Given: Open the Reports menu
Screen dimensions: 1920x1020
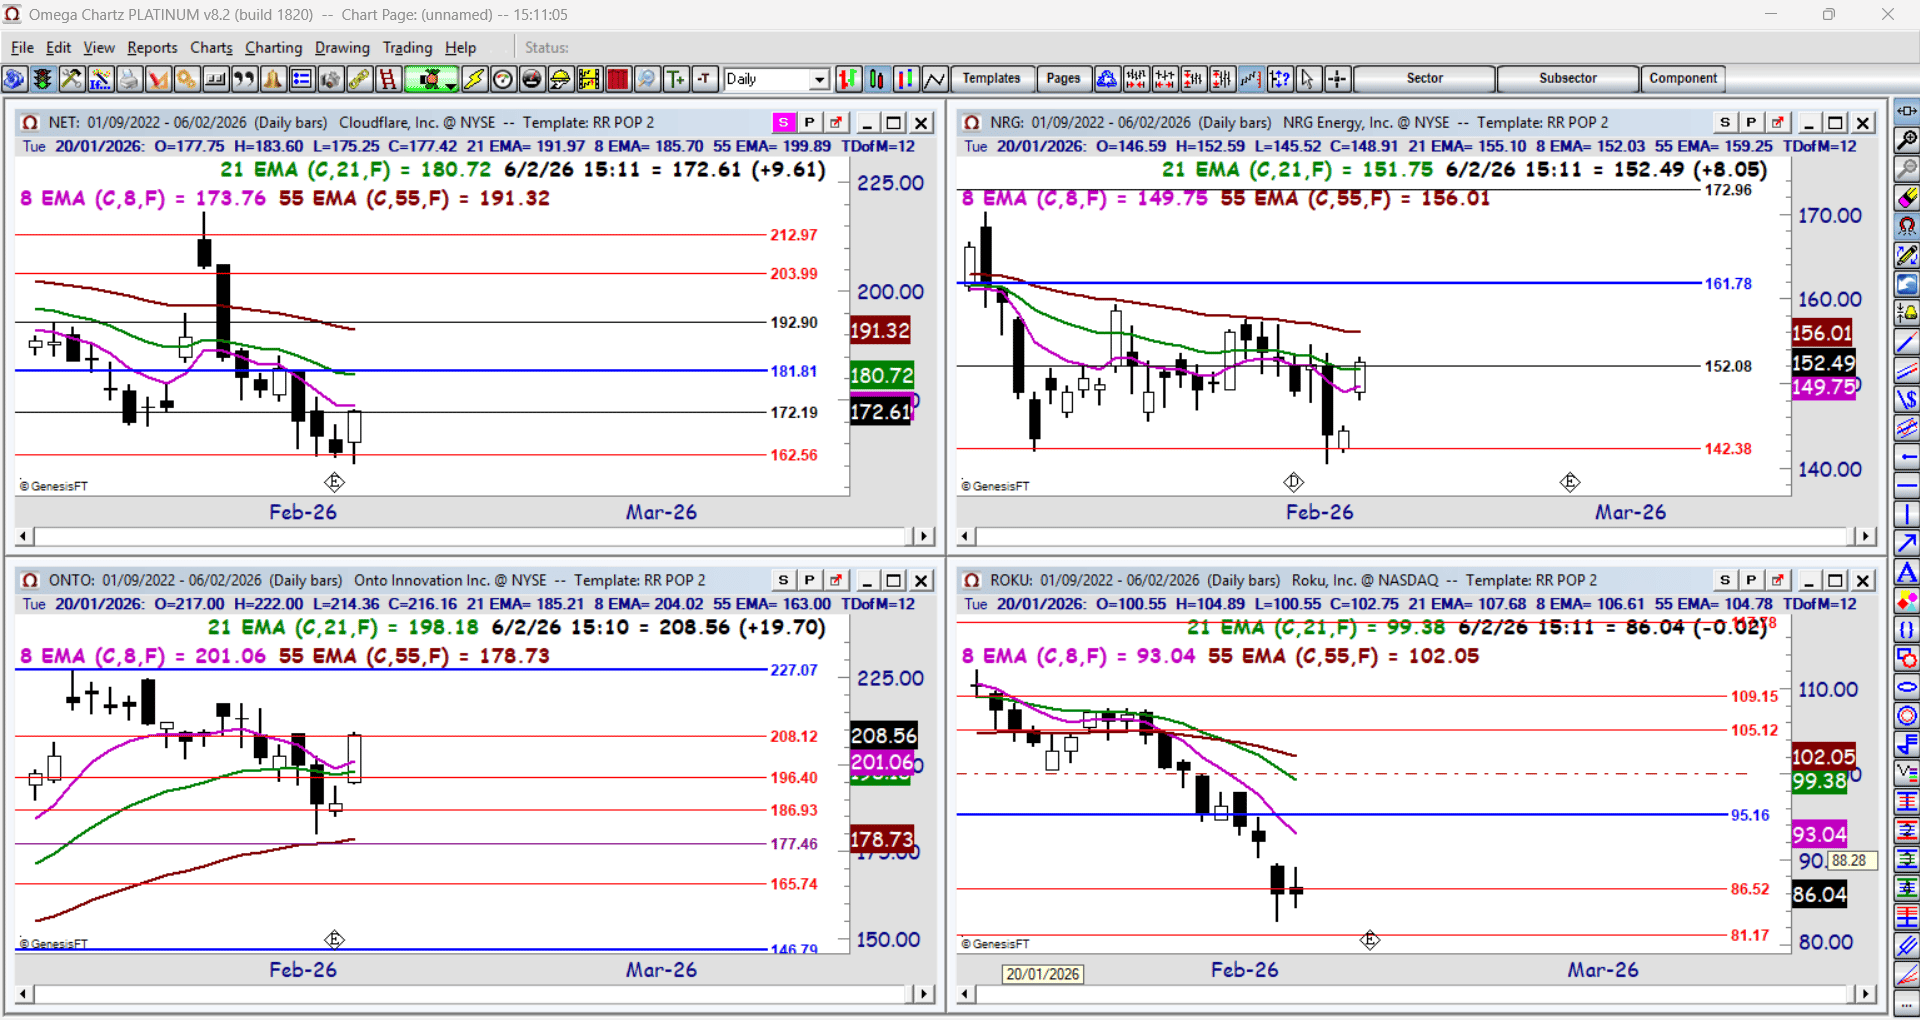Looking at the screenshot, I should tap(152, 47).
